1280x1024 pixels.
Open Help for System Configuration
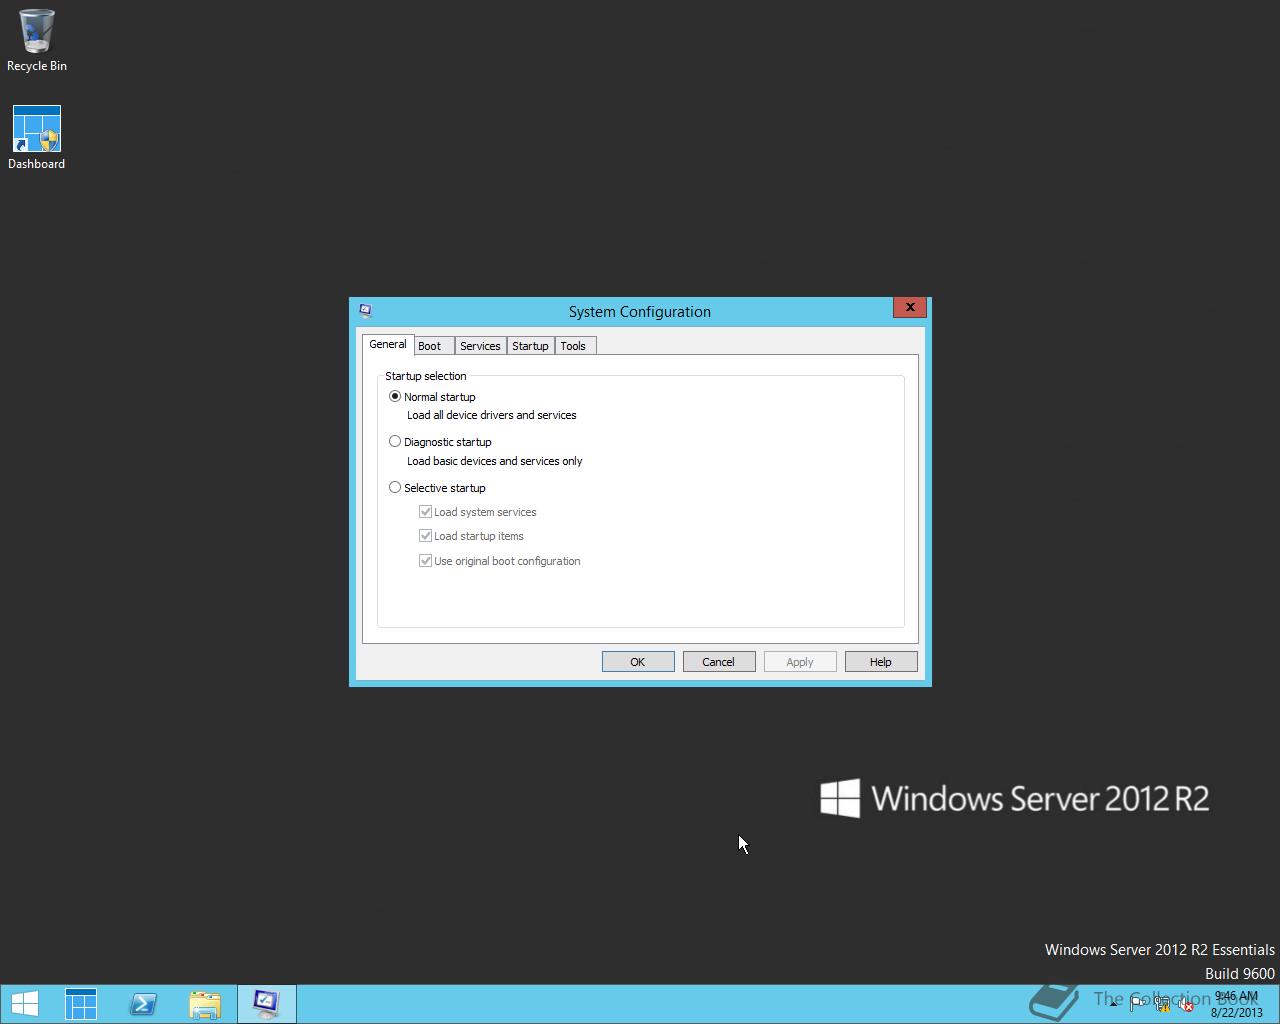(x=881, y=662)
